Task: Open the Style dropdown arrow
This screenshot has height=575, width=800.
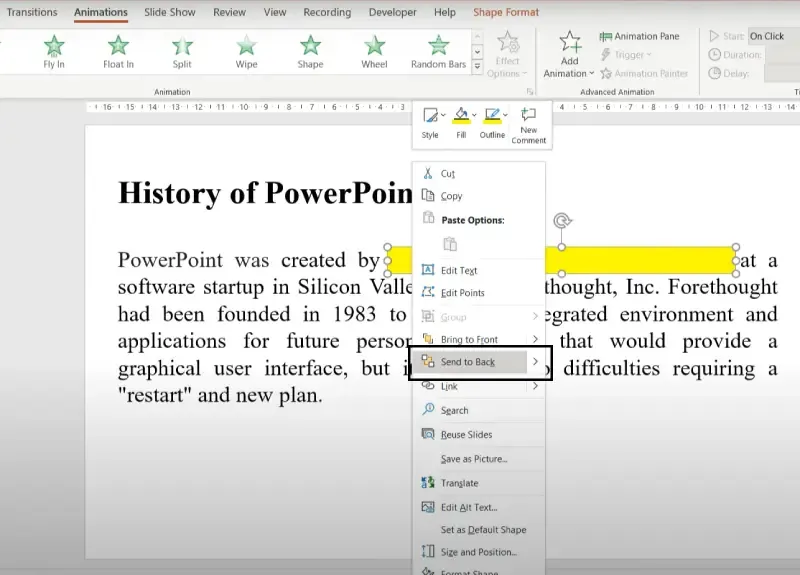Action: pyautogui.click(x=443, y=115)
